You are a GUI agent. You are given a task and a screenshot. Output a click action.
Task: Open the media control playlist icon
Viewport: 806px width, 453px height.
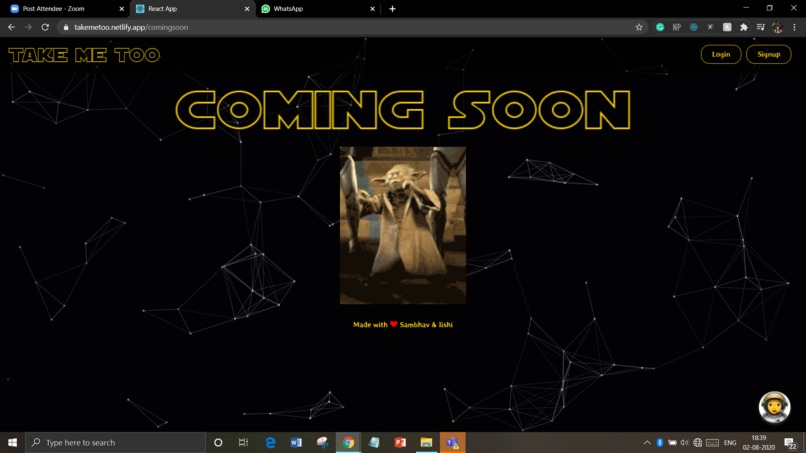(761, 27)
